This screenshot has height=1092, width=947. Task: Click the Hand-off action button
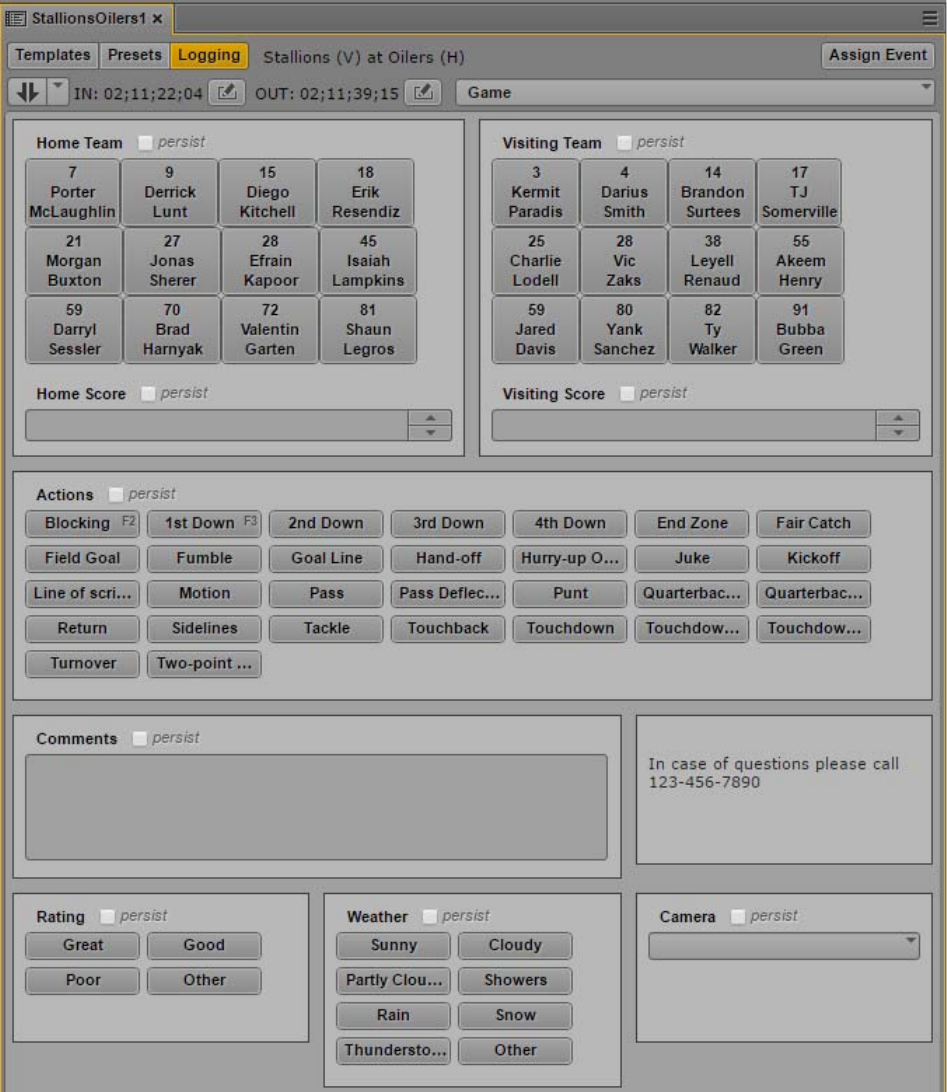tap(448, 559)
